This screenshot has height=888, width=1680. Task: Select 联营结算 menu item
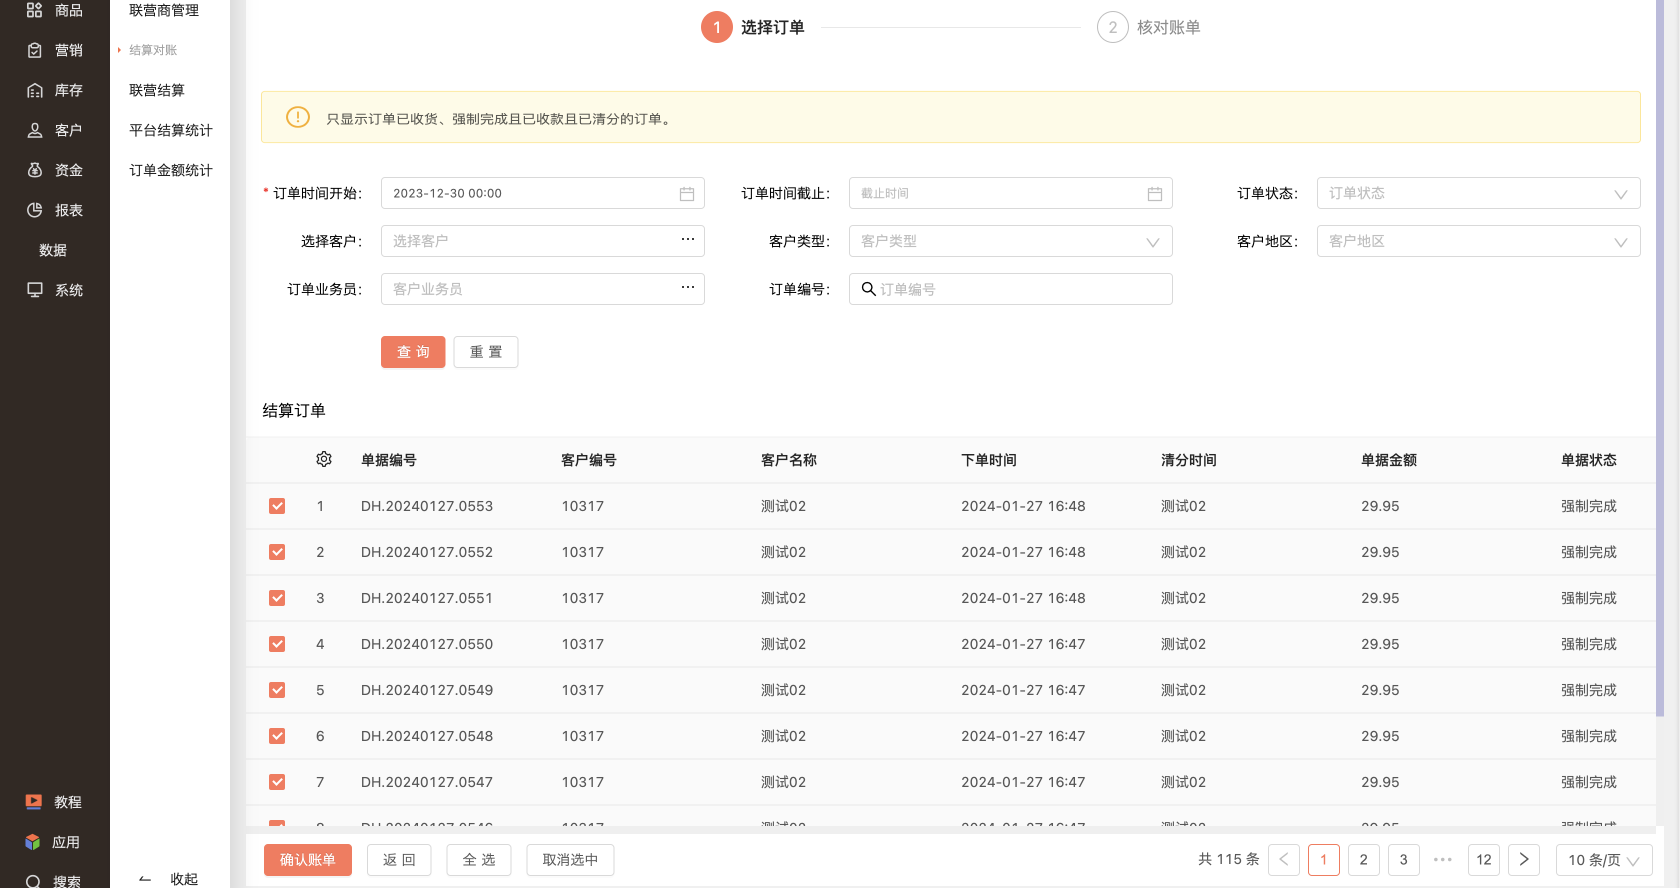(157, 90)
